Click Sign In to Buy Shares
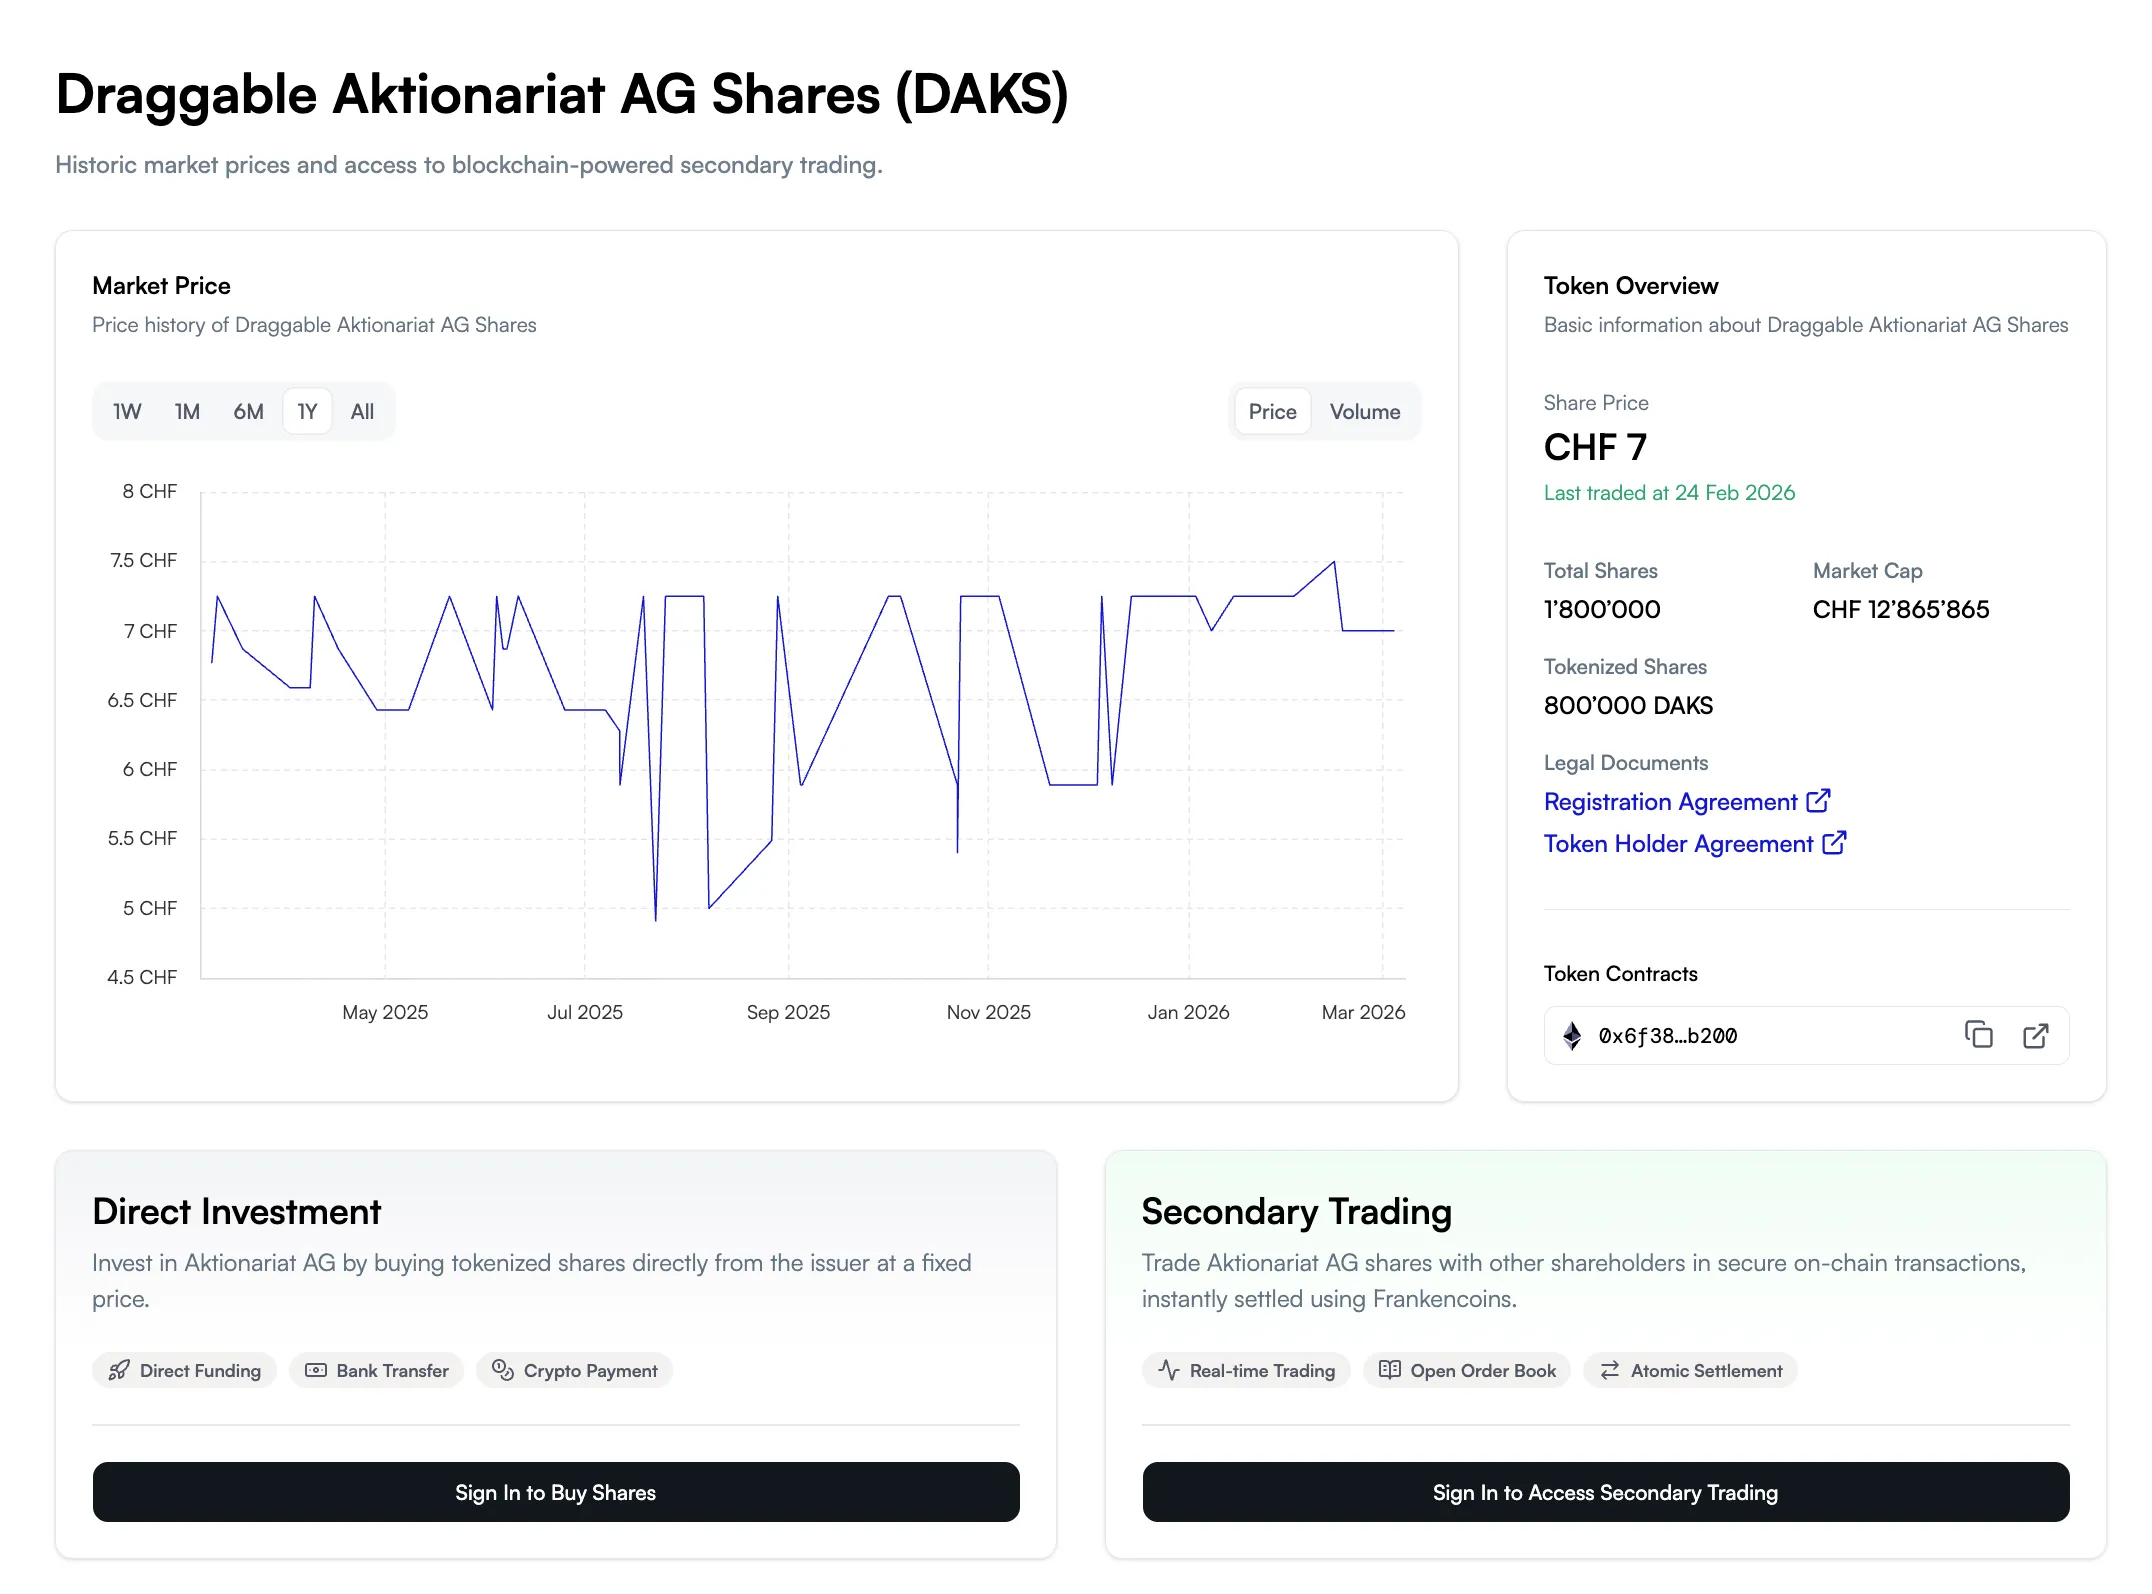 click(555, 1492)
